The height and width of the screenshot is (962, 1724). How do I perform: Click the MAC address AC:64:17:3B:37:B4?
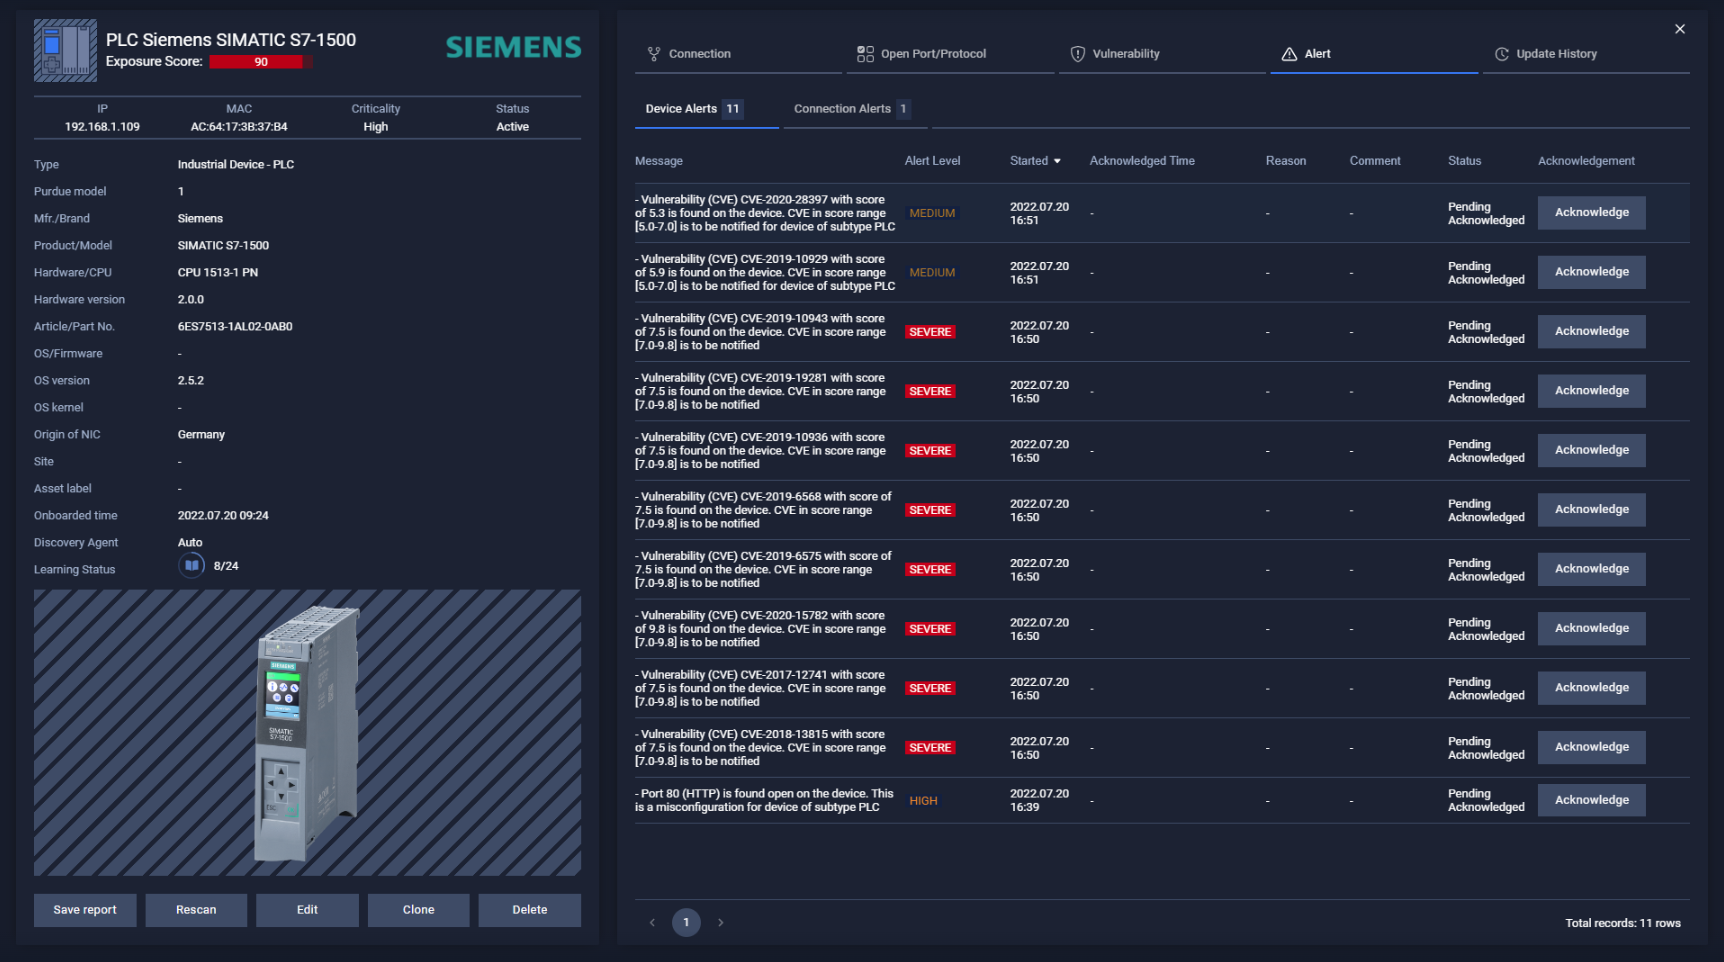click(x=239, y=127)
